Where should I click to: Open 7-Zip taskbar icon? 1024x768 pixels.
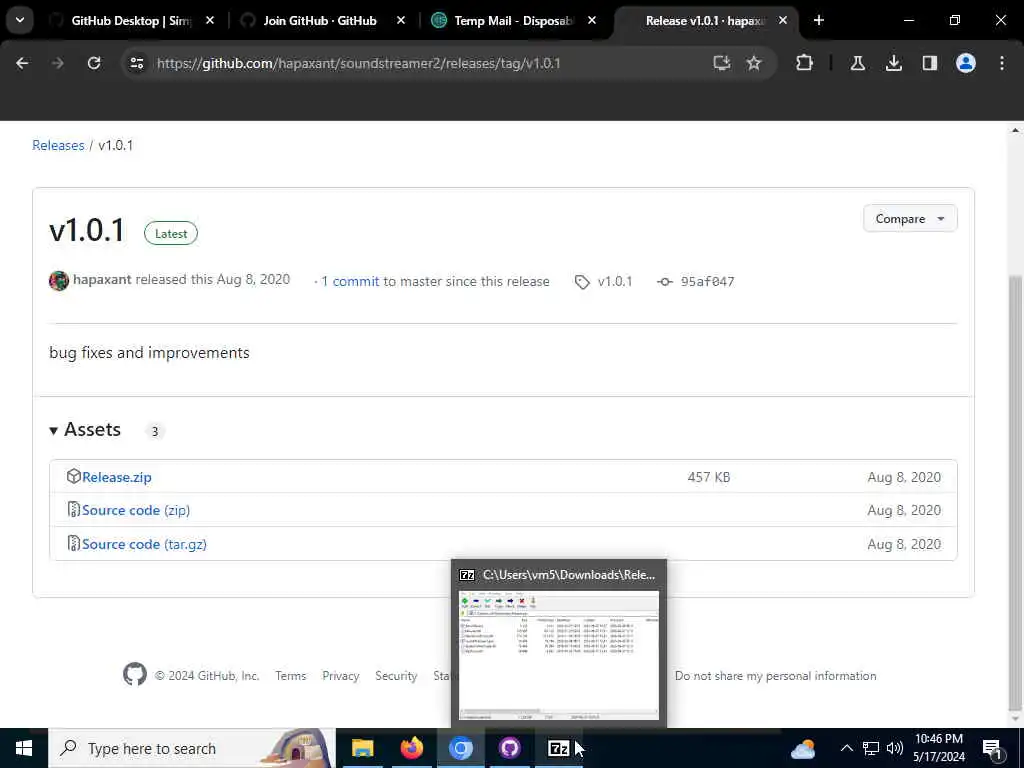tap(558, 748)
